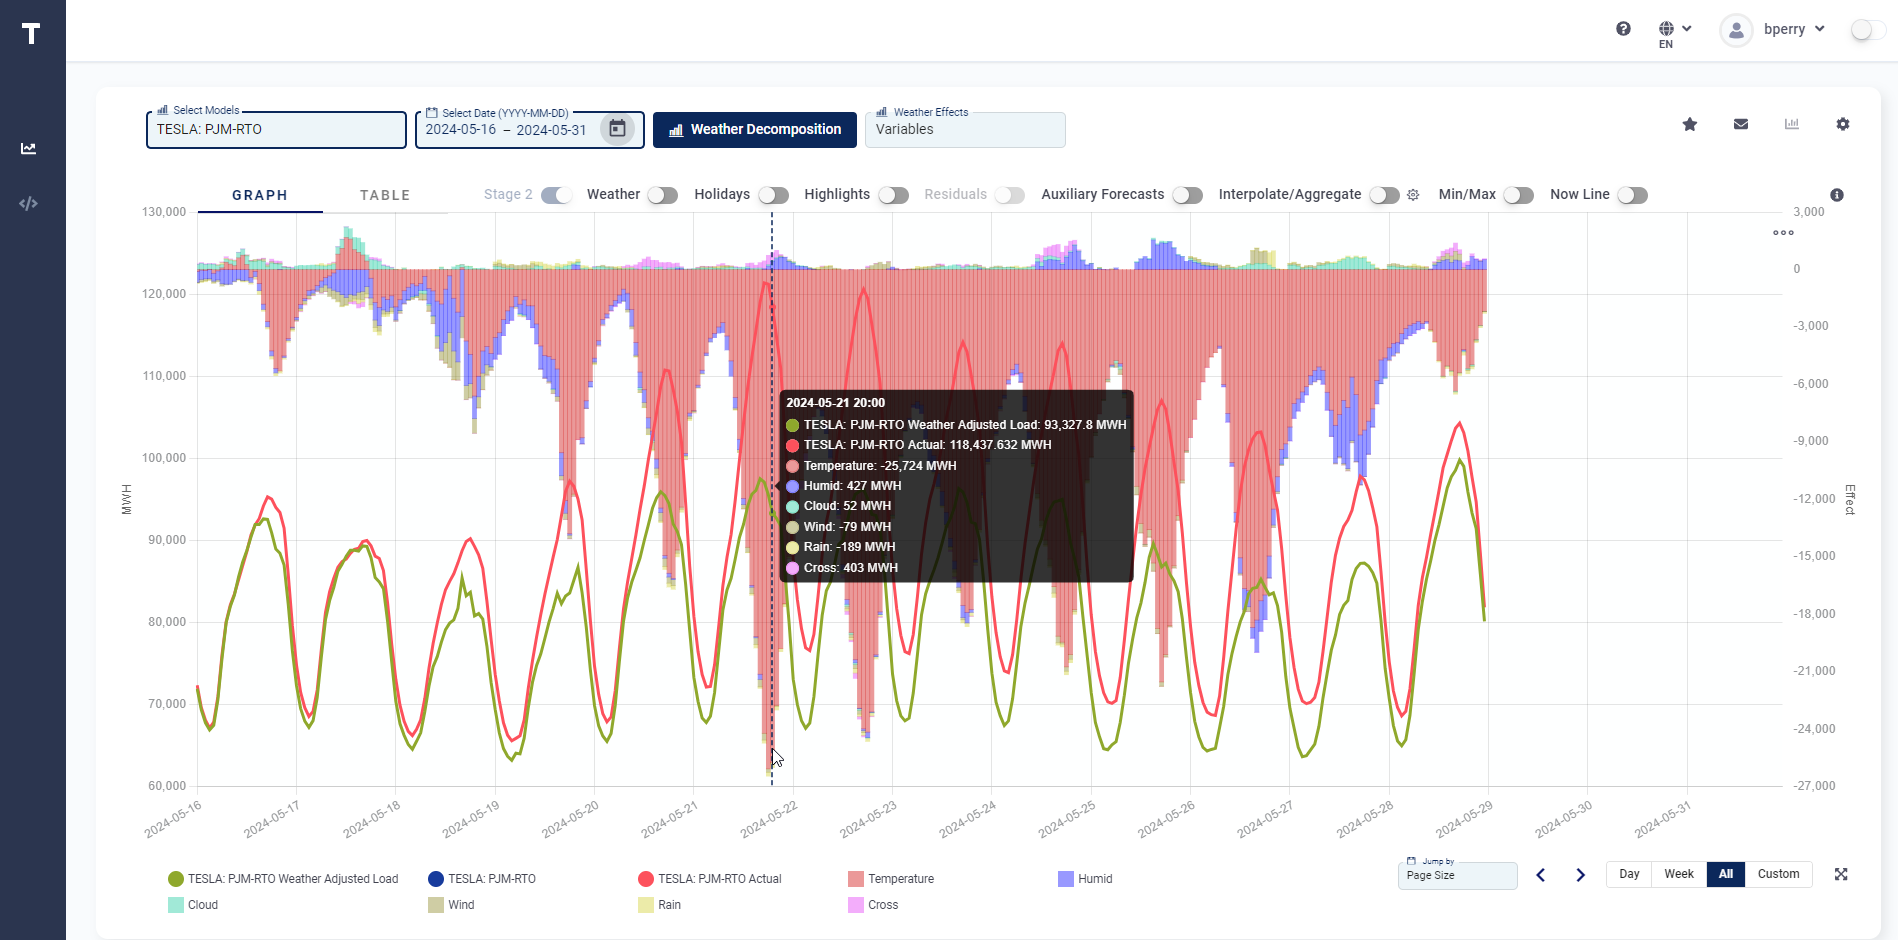Screen dimensions: 1898x940
Task: Open the Weather Effects Variables dropdown
Action: 964,129
